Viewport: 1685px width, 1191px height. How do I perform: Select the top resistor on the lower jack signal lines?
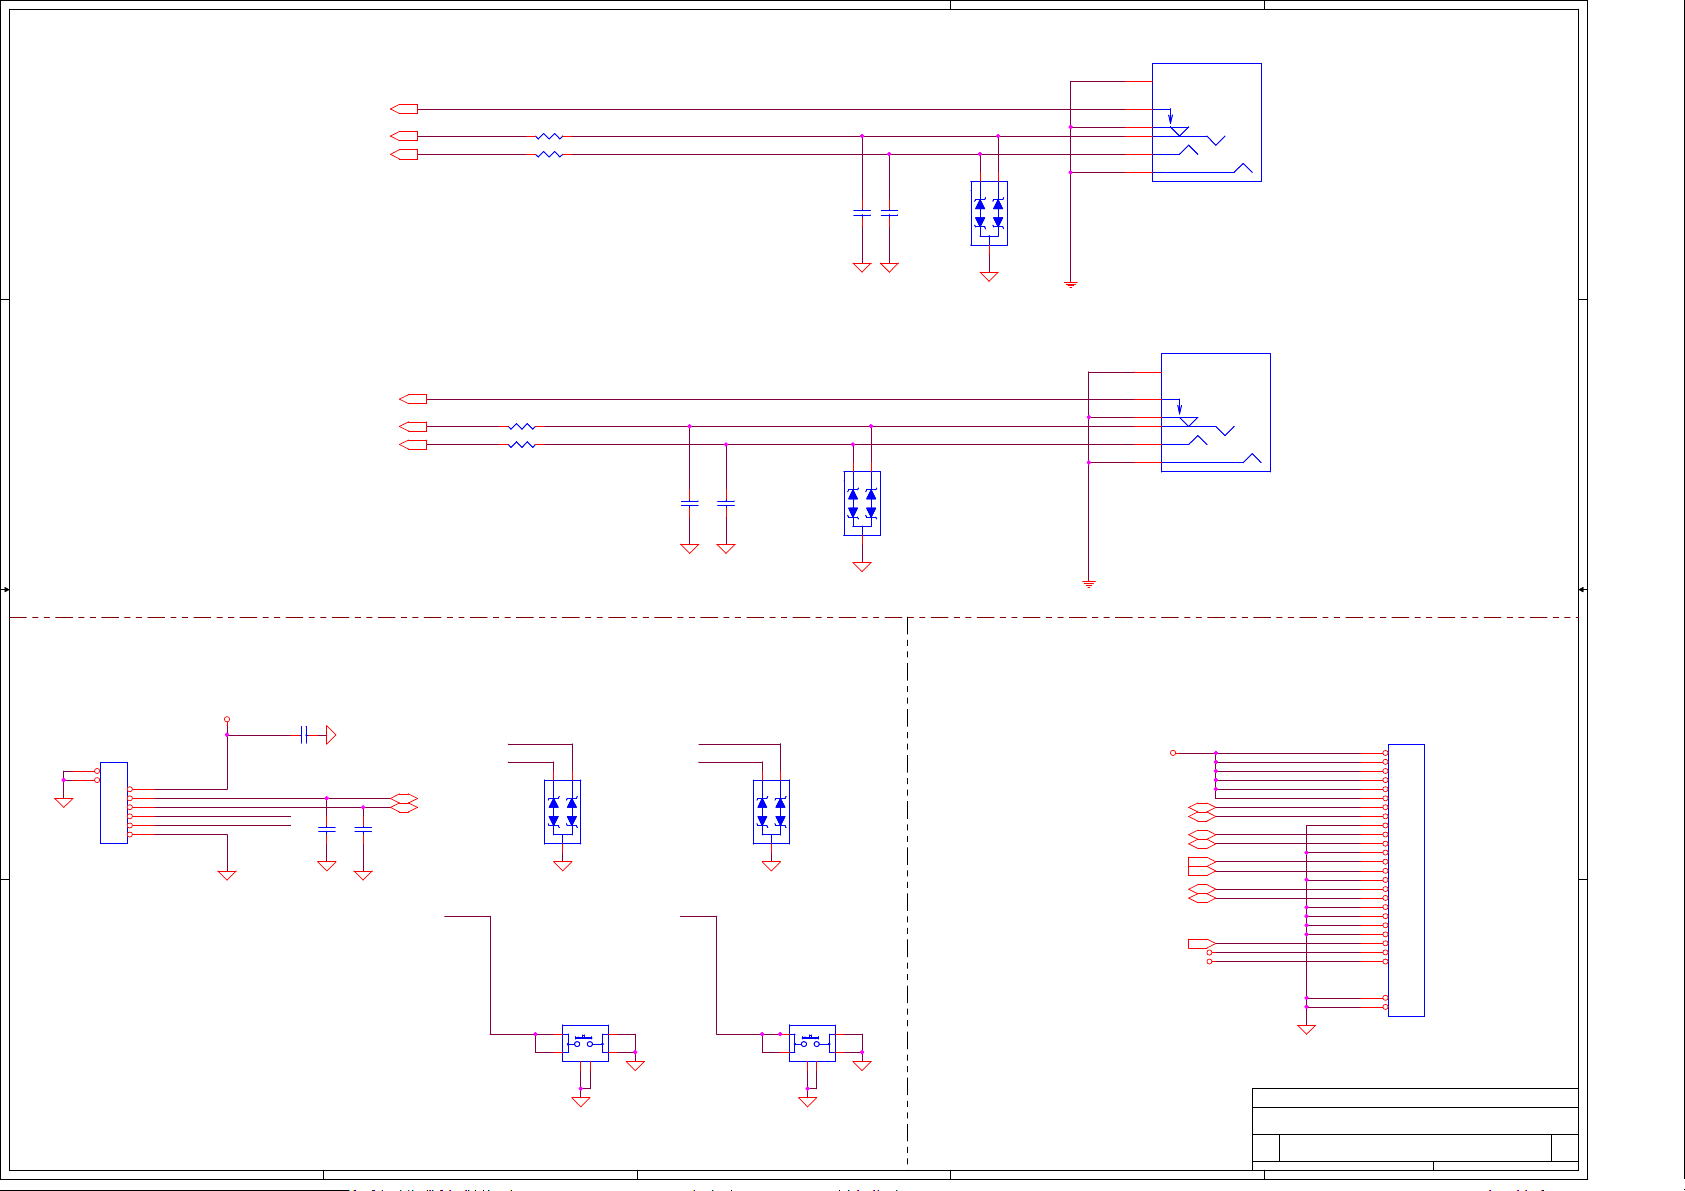[522, 426]
